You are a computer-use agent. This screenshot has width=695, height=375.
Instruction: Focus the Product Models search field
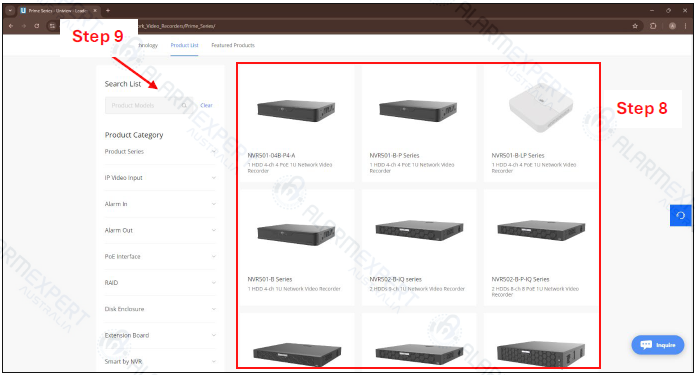[145, 105]
